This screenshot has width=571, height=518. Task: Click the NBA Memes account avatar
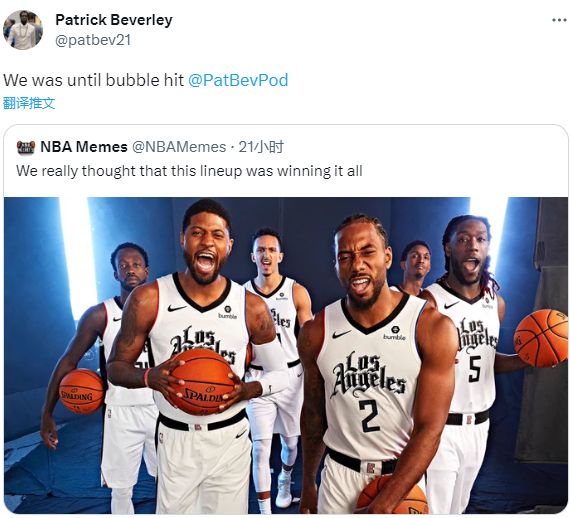point(26,147)
